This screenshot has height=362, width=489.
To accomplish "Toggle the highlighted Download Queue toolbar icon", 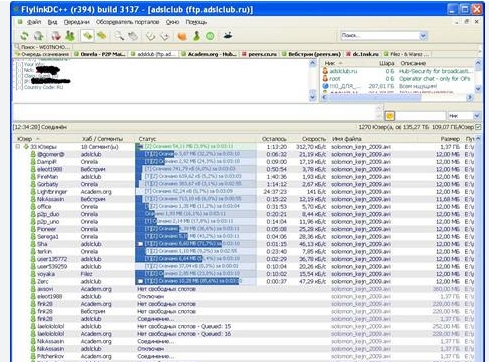I will 87,36.
